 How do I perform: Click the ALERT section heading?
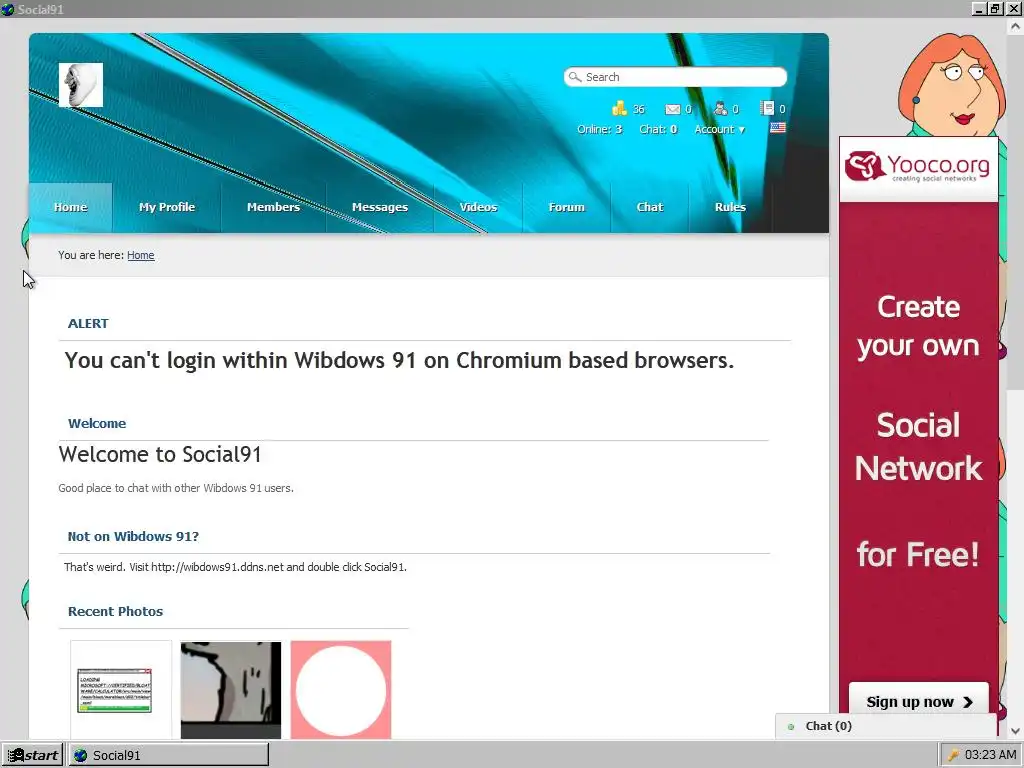88,323
